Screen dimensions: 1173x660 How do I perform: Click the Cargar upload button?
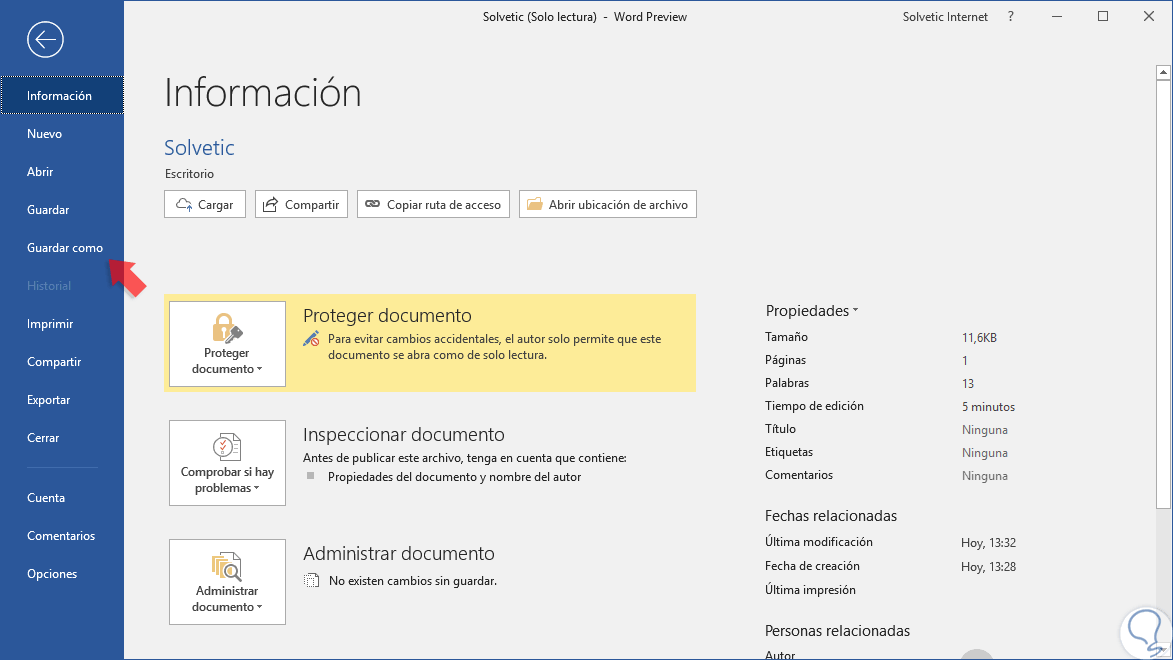pyautogui.click(x=205, y=204)
